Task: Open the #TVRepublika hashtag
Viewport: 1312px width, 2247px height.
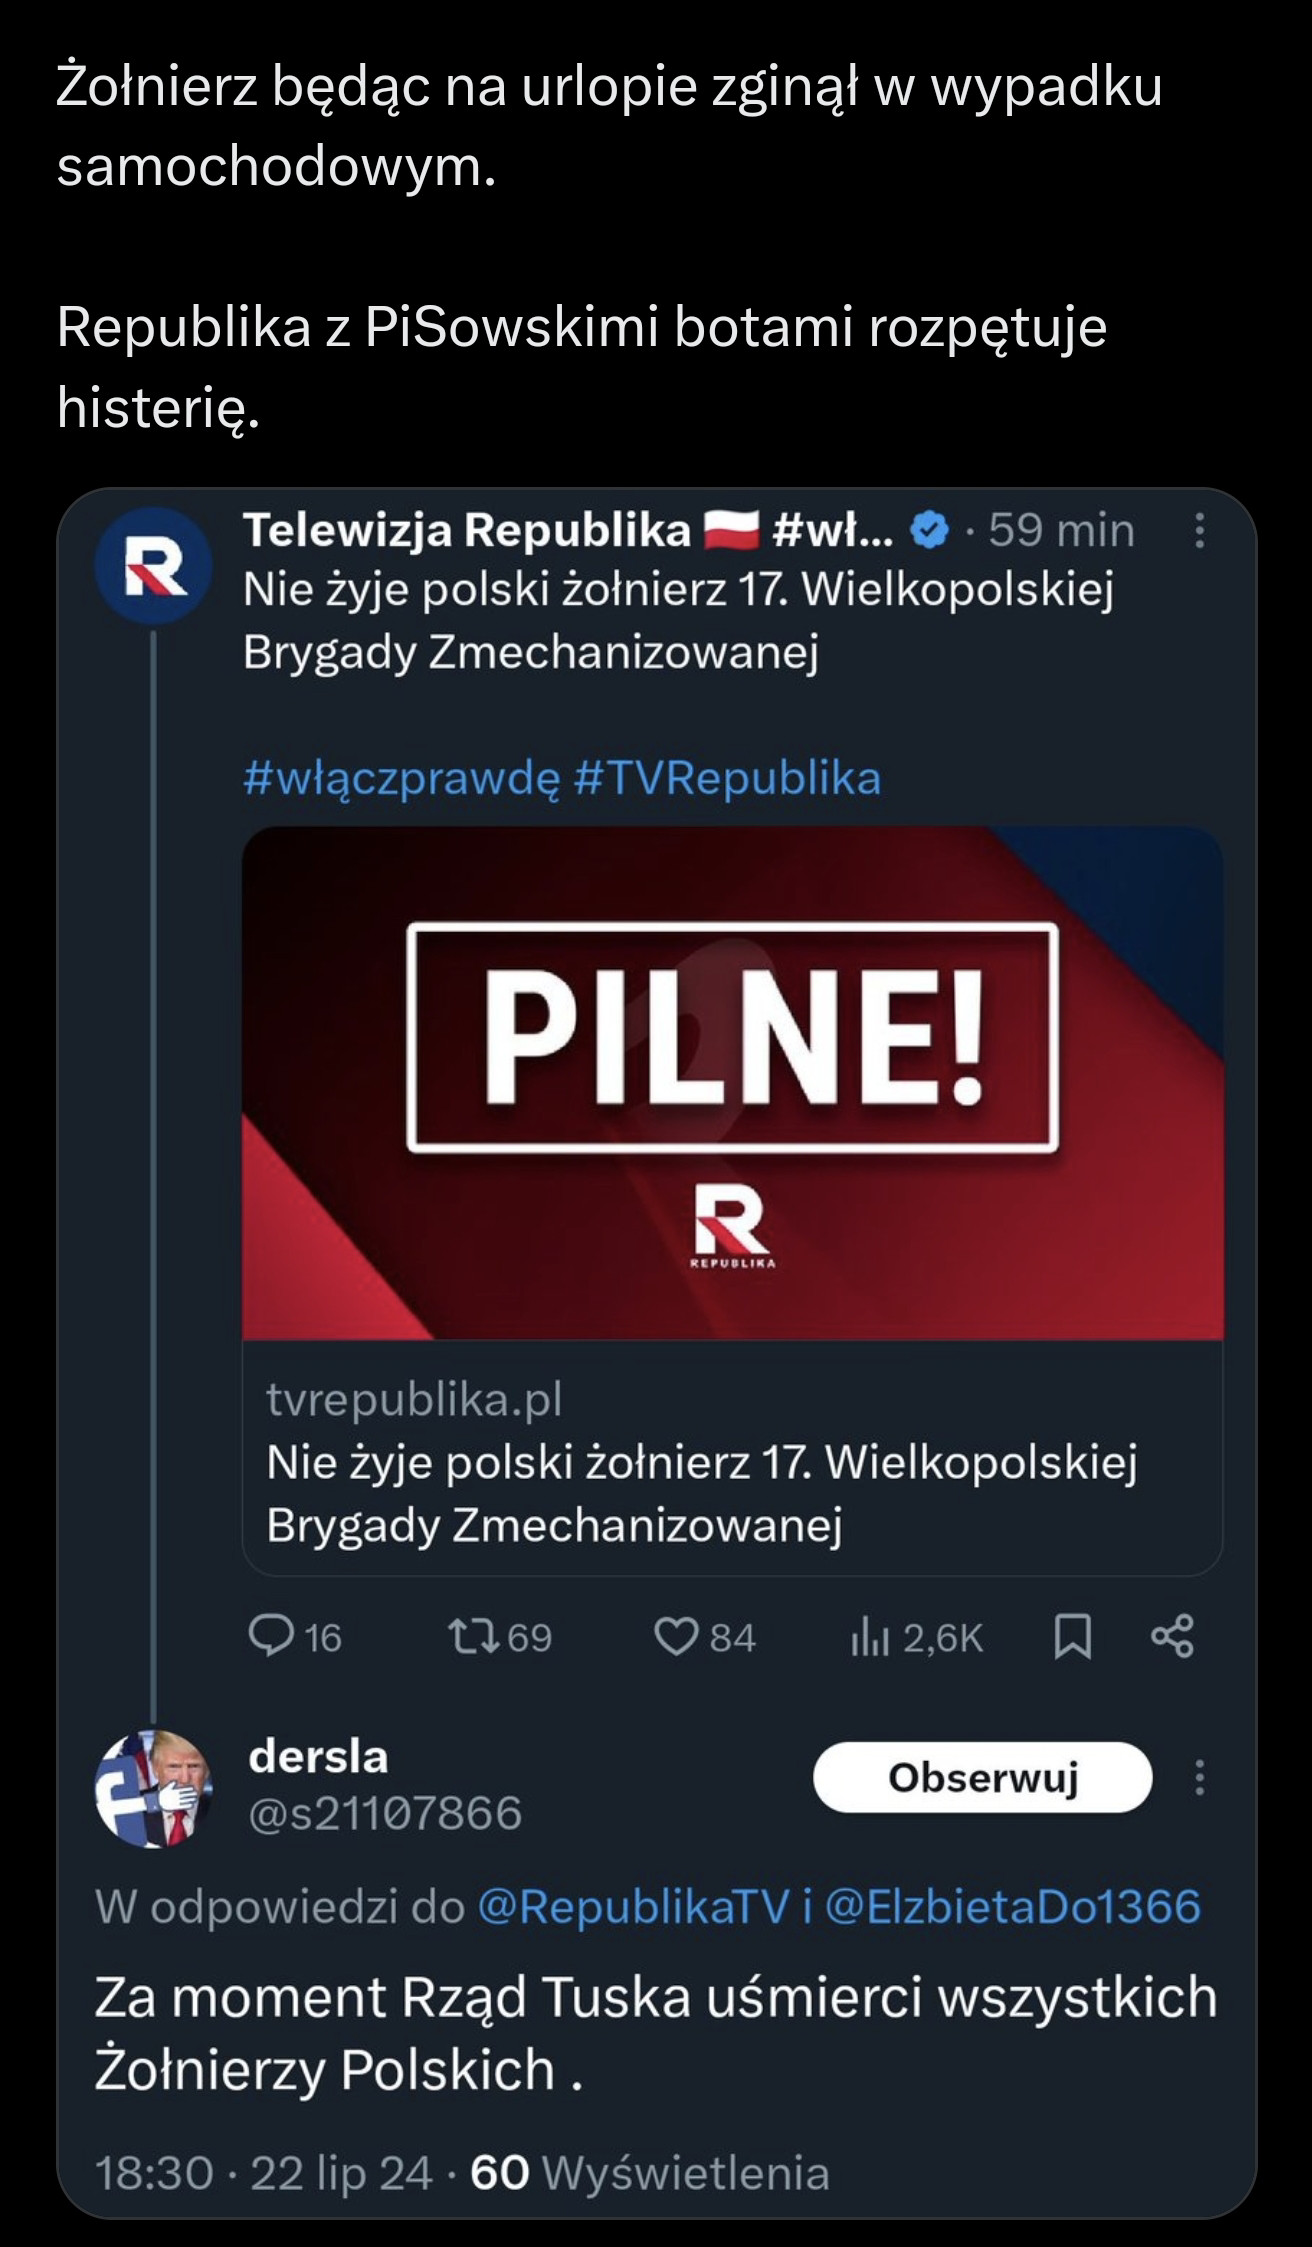Action: [728, 778]
